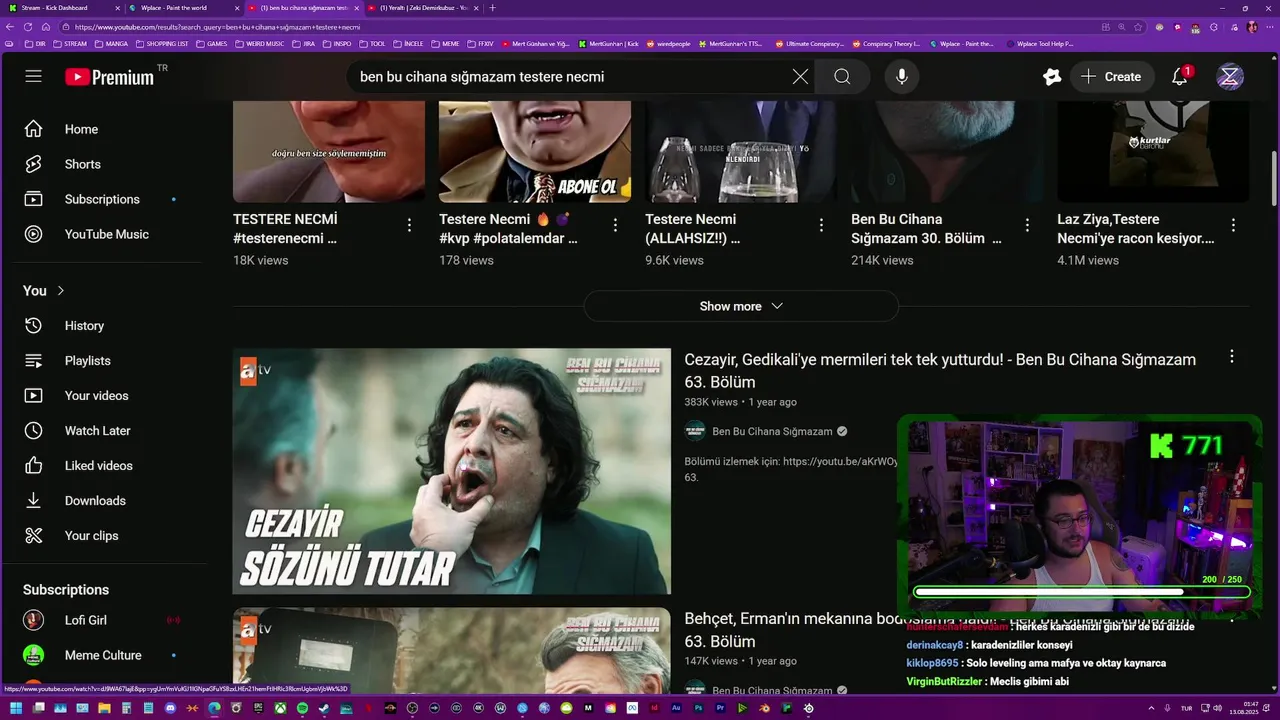Open options for Laz Ziya,Testere short
This screenshot has height=720, width=1280.
coord(1233,225)
